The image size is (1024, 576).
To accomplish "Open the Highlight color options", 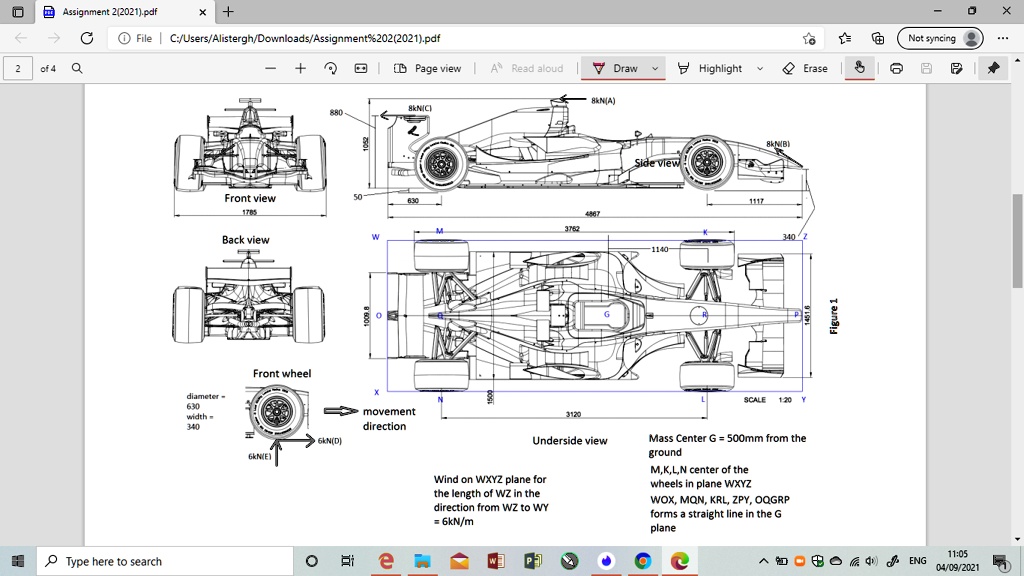I will tap(759, 68).
